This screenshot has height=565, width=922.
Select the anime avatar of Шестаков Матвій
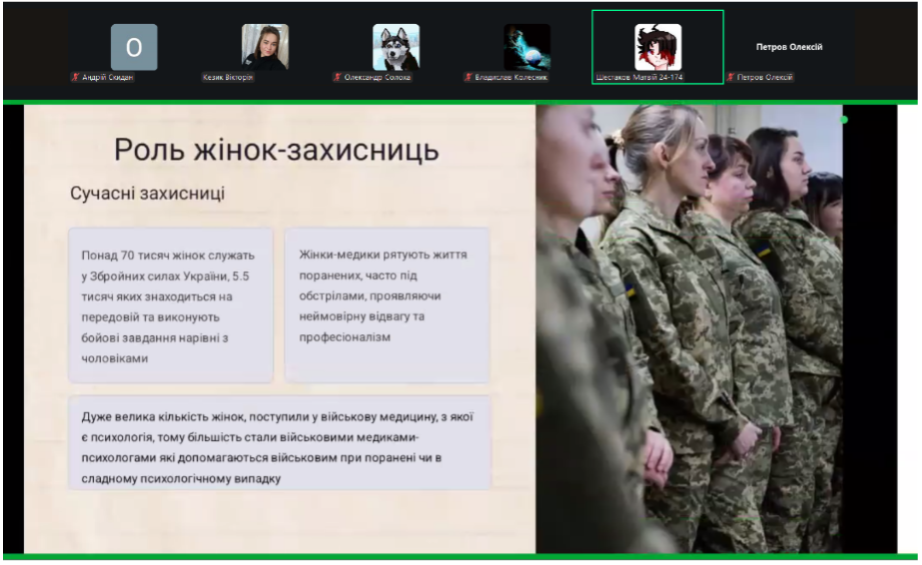pos(658,47)
